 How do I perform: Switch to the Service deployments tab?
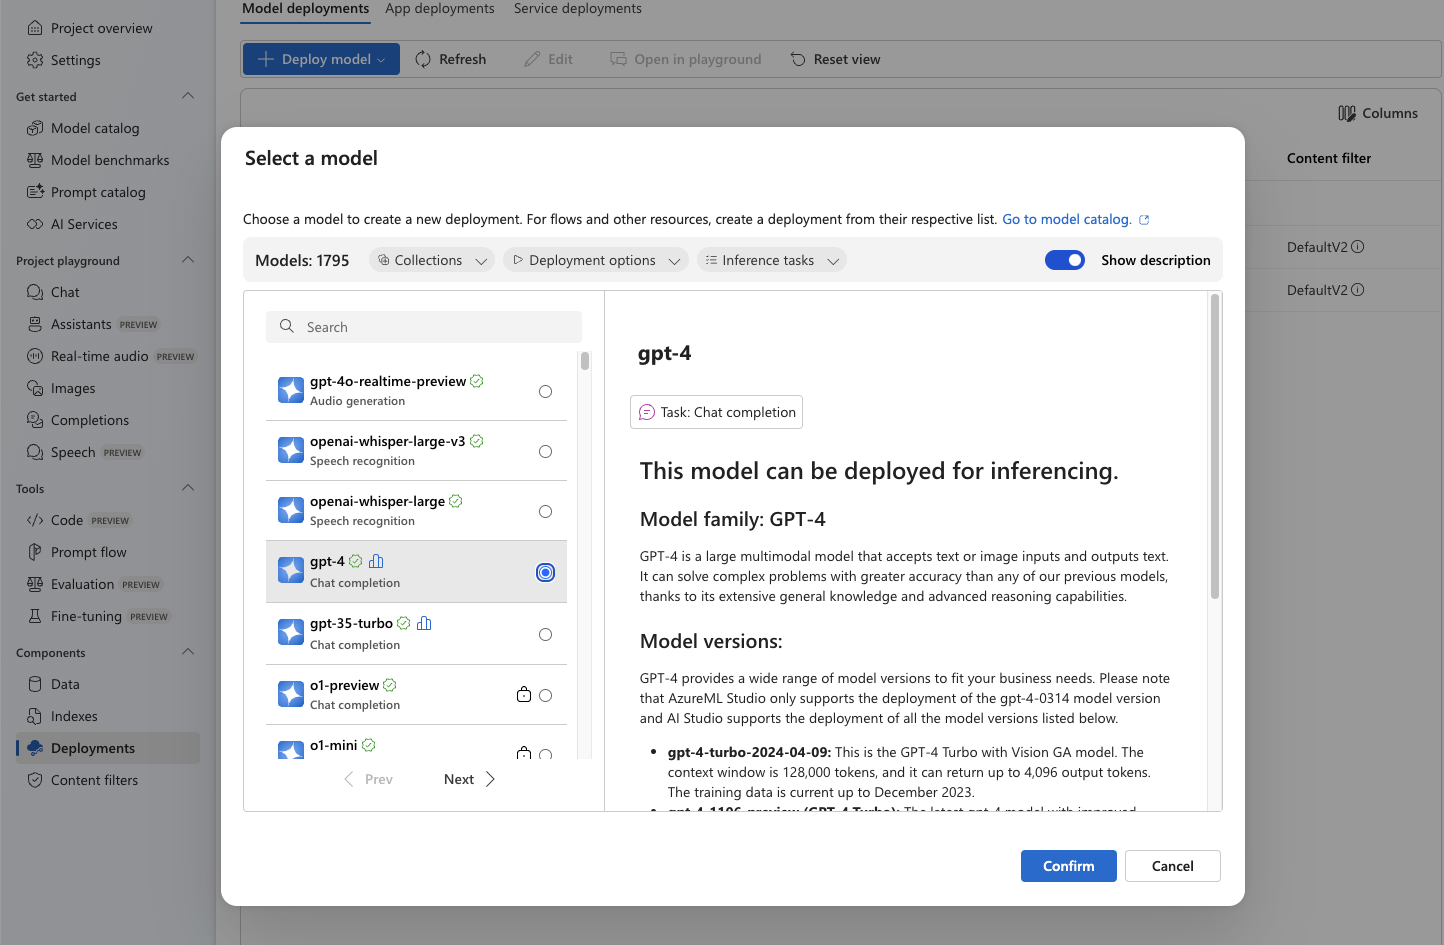[x=578, y=8]
